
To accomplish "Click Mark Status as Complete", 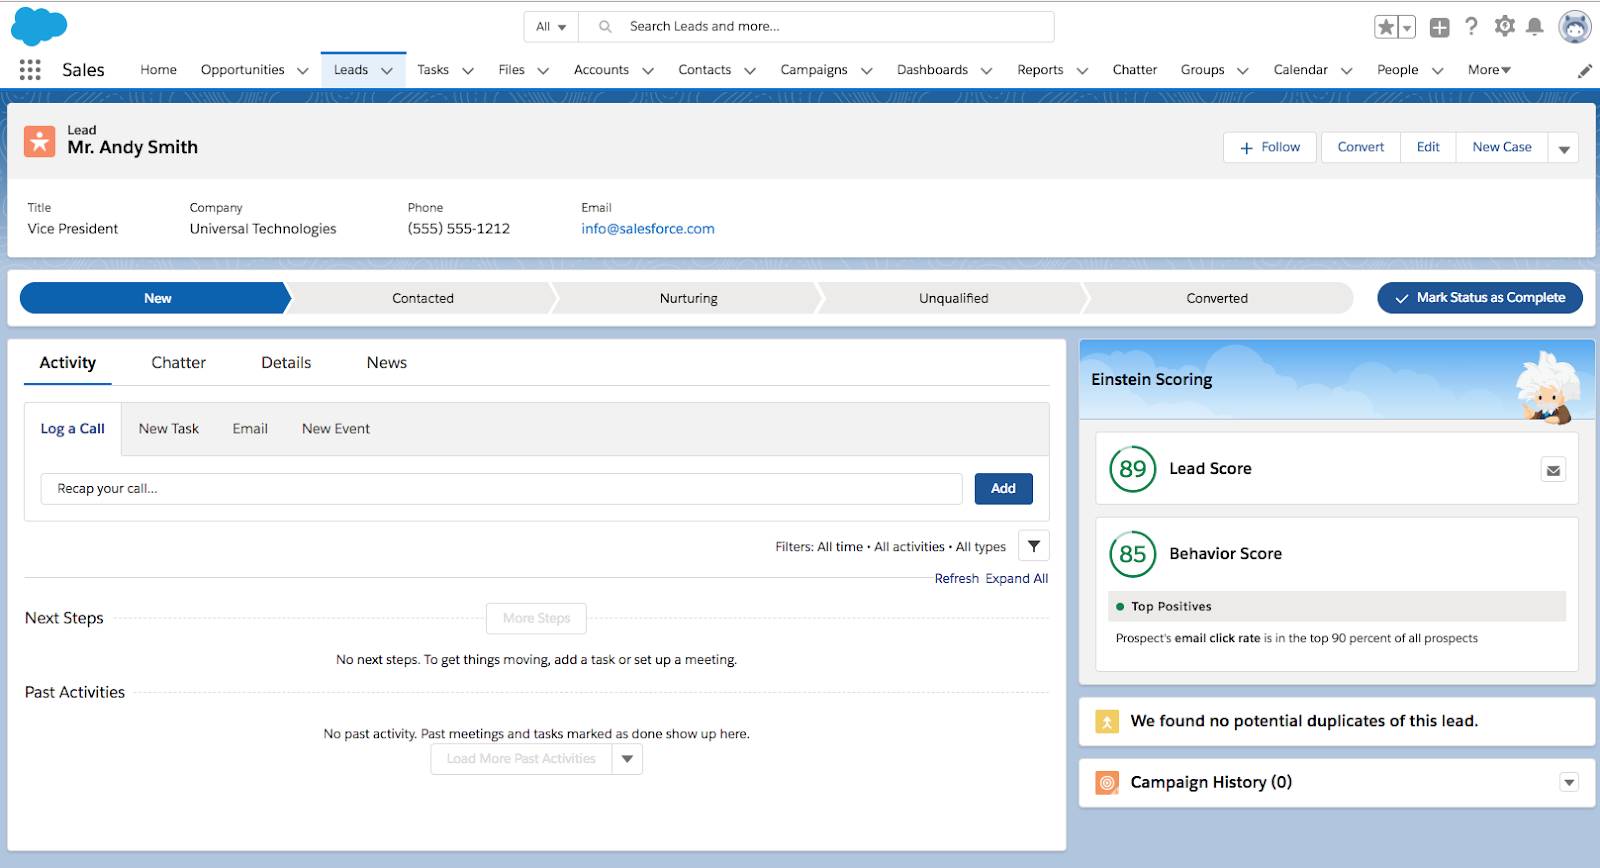I will click(1480, 298).
